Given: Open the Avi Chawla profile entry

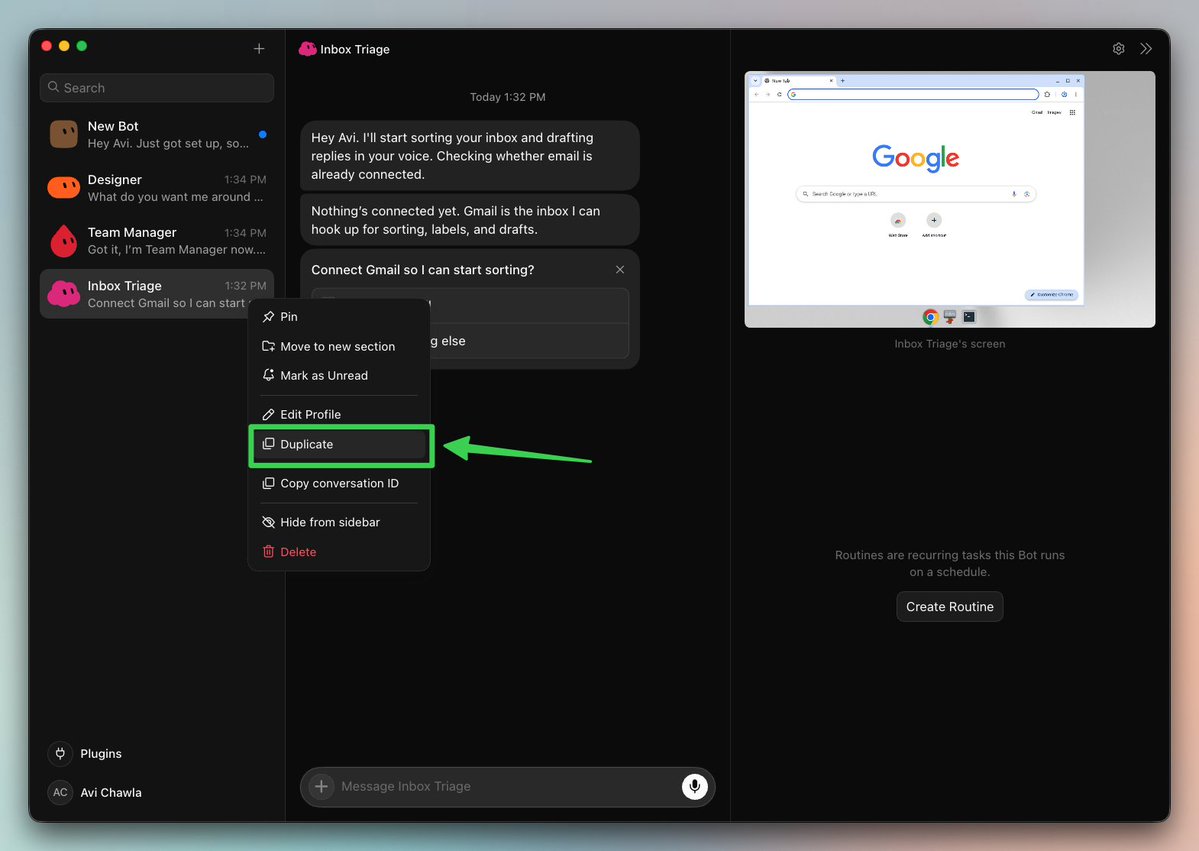Looking at the screenshot, I should click(96, 792).
